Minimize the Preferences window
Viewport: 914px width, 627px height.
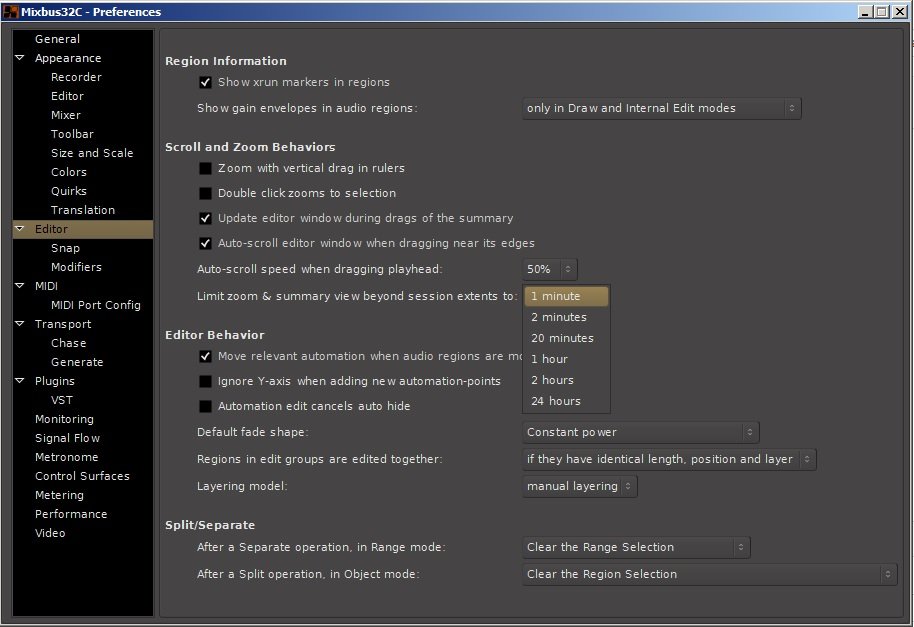click(865, 12)
